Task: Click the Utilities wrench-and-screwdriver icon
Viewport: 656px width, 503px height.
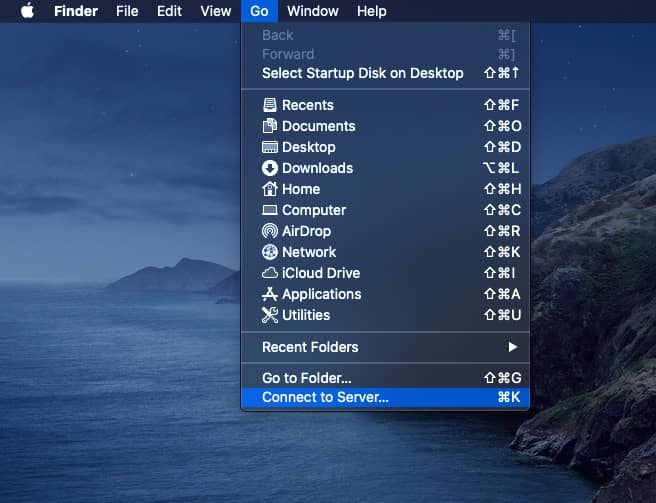Action: [x=269, y=315]
